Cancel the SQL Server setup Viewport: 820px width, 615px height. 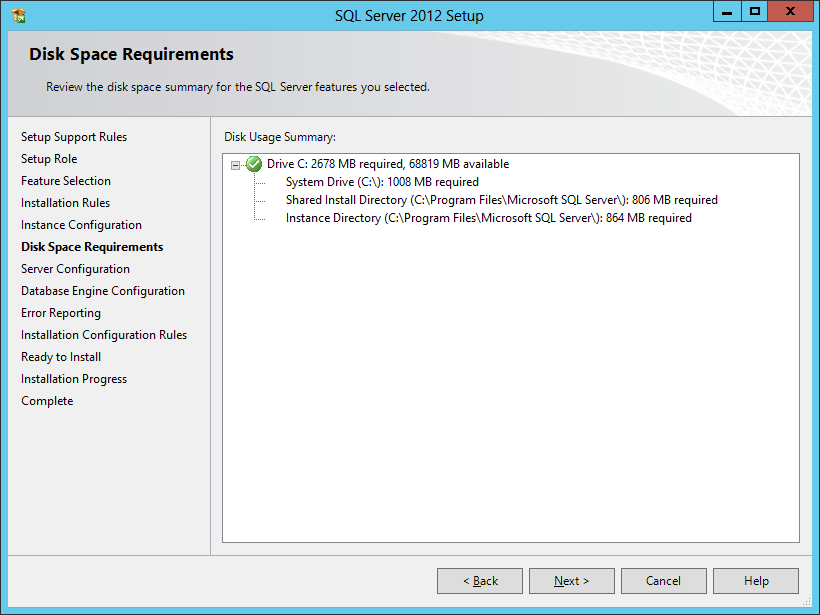tap(663, 581)
